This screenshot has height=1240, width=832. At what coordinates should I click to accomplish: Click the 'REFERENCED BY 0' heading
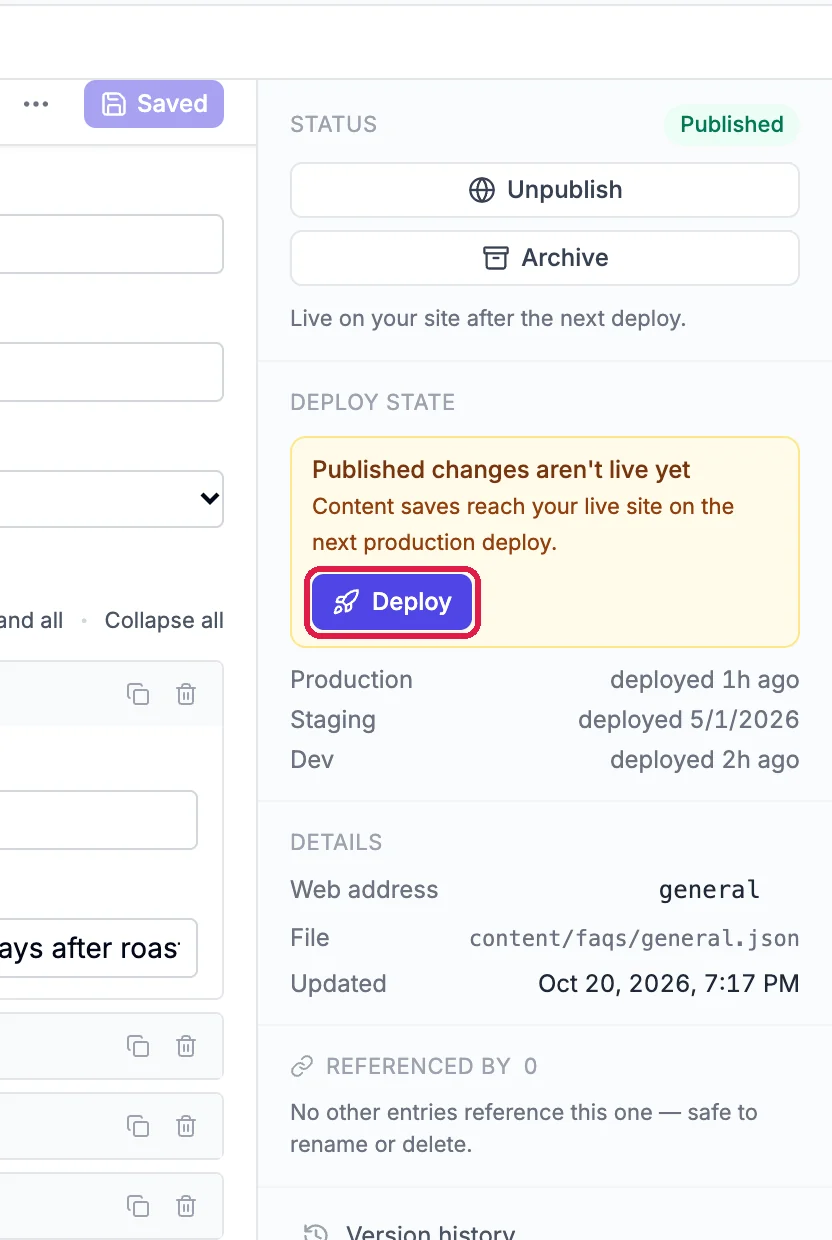coord(431,1067)
